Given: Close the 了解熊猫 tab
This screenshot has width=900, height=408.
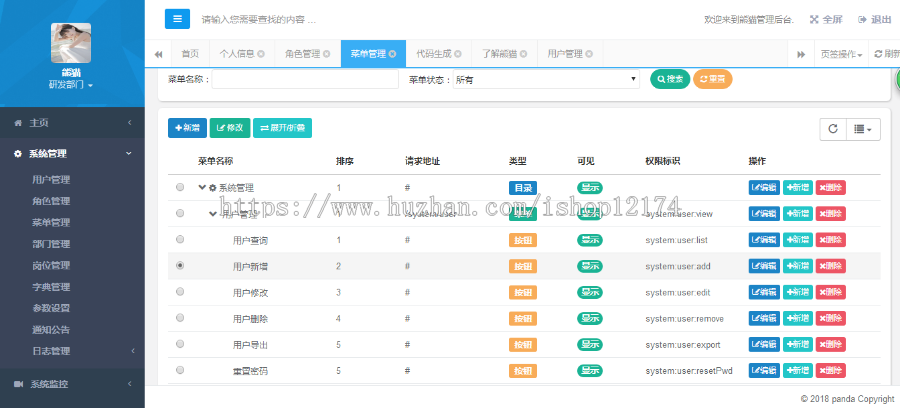Looking at the screenshot, I should (x=523, y=54).
